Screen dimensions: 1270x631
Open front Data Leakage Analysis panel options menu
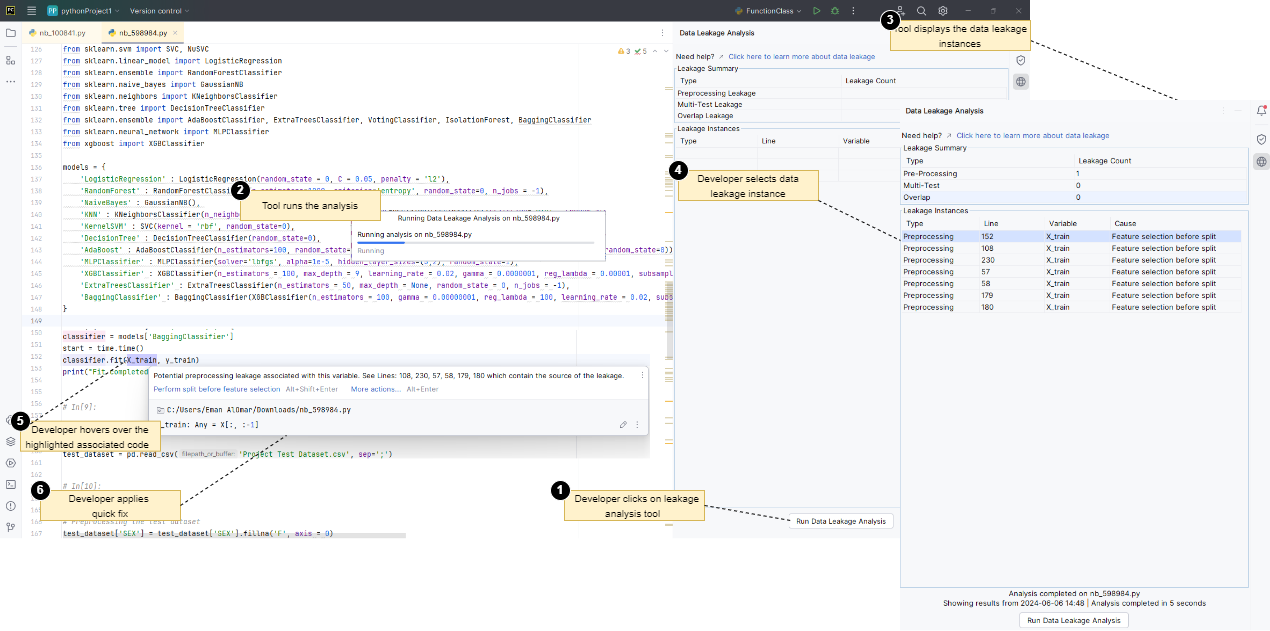(x=1222, y=110)
